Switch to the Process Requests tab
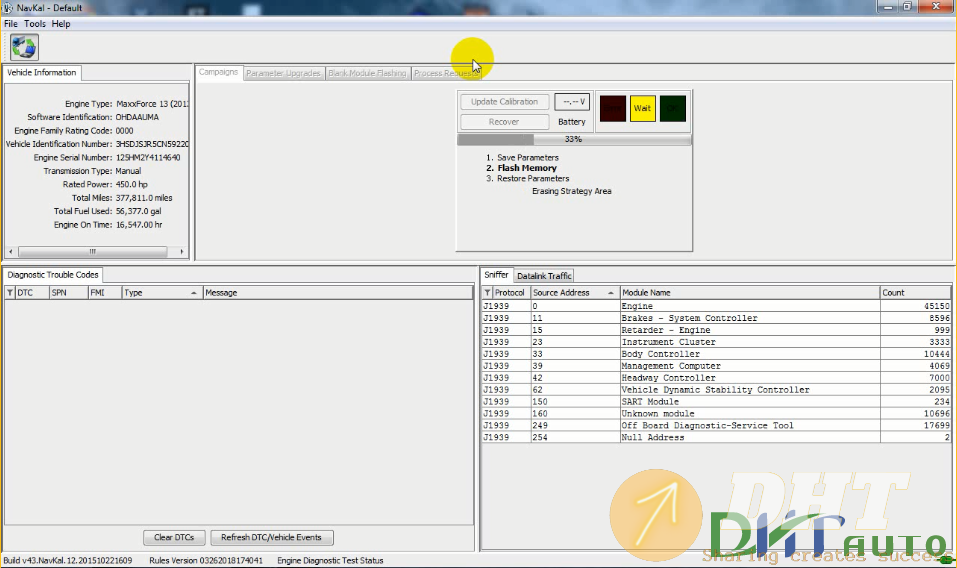957x568 pixels. click(x=445, y=73)
